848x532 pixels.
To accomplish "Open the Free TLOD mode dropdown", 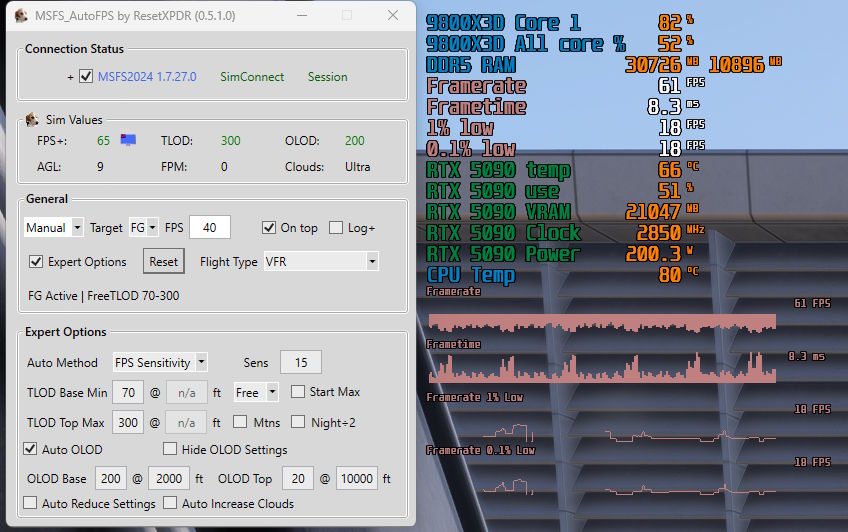I will tap(256, 393).
